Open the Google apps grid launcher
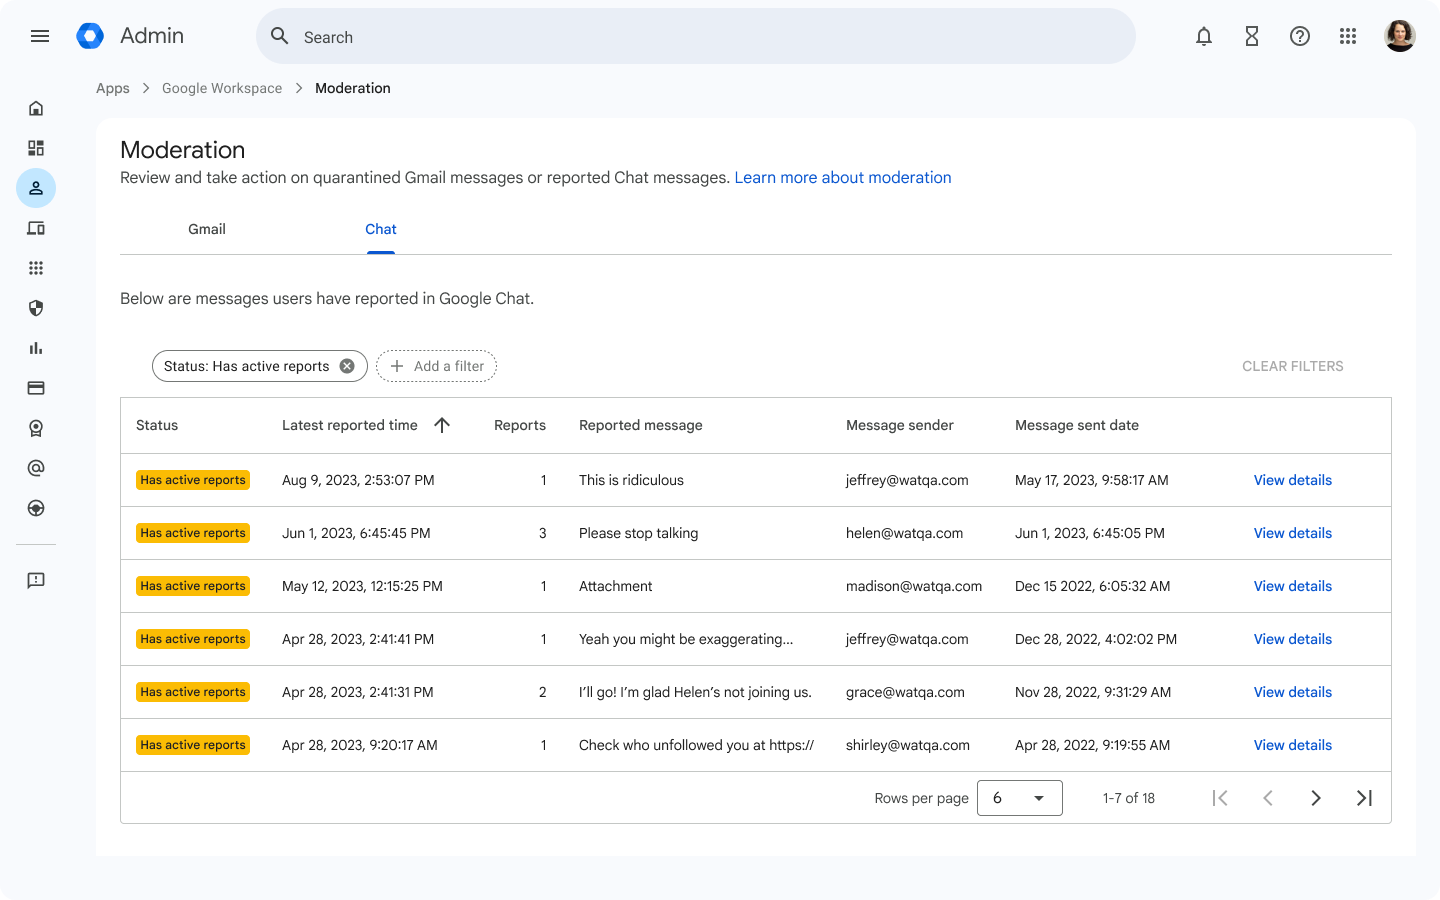 (1348, 36)
